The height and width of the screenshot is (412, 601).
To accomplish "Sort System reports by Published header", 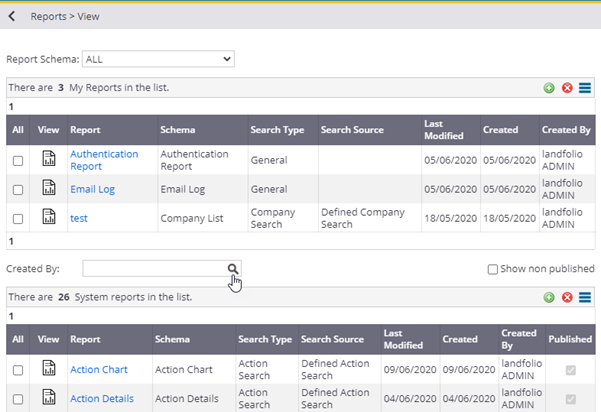I will [x=570, y=339].
